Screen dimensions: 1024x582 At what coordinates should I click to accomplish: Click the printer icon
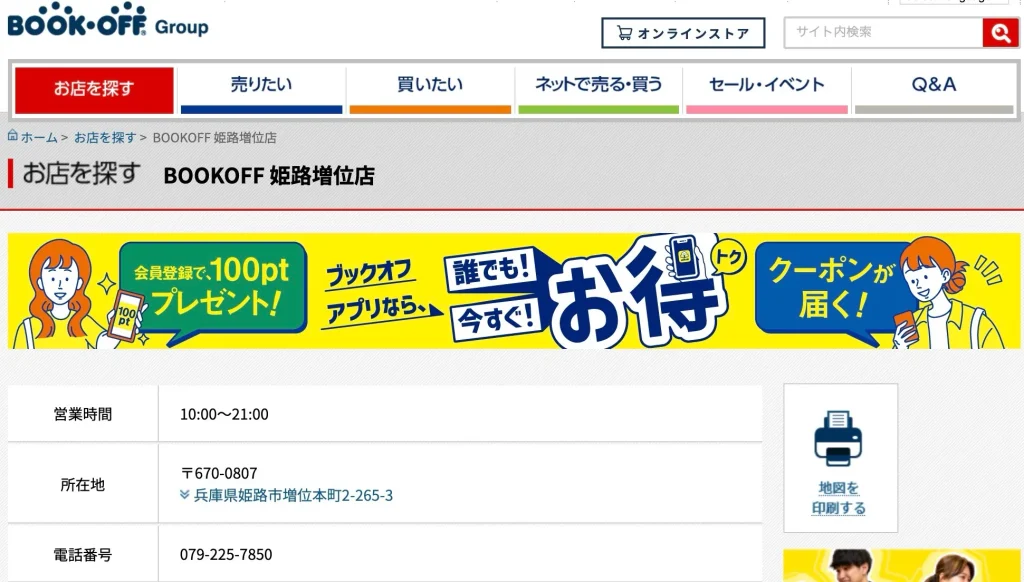[x=838, y=438]
